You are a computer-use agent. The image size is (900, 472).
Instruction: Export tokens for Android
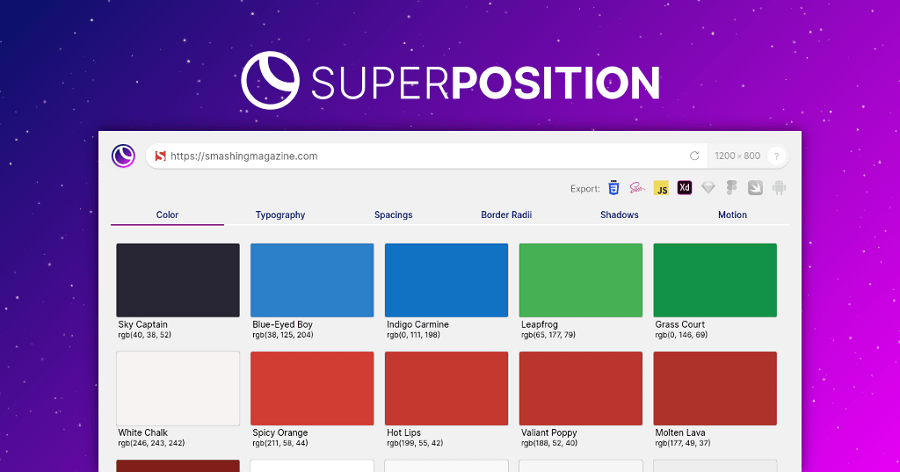tap(779, 188)
